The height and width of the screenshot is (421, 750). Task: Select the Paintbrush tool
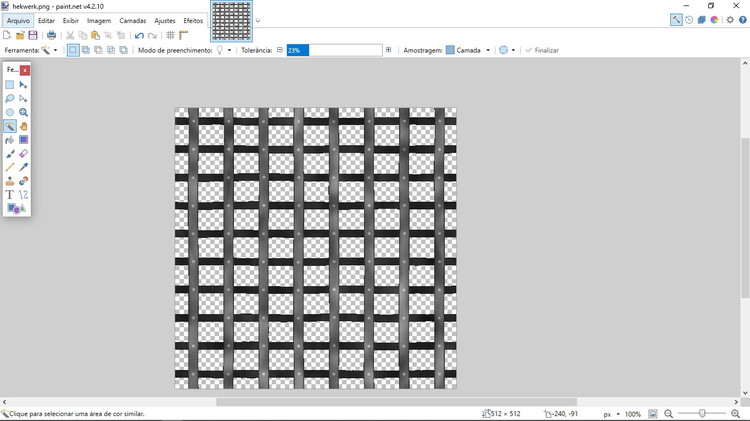pyautogui.click(x=10, y=154)
